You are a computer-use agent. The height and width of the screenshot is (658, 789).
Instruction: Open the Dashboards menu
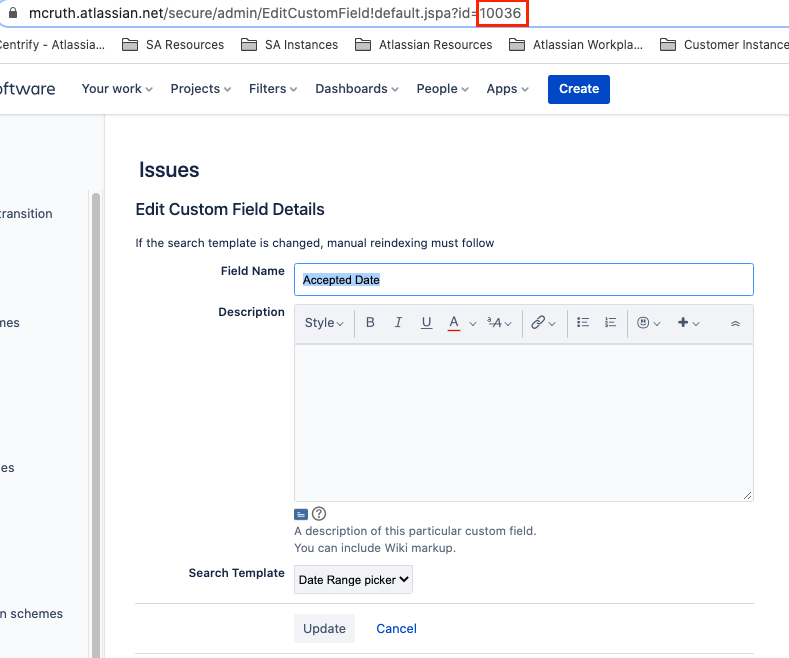357,89
